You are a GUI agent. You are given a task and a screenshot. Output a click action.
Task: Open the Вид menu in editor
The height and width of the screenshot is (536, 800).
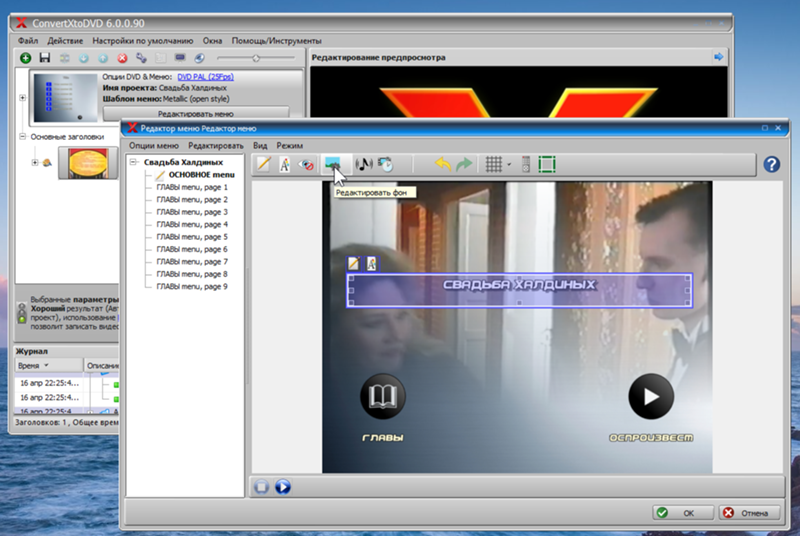click(x=260, y=146)
